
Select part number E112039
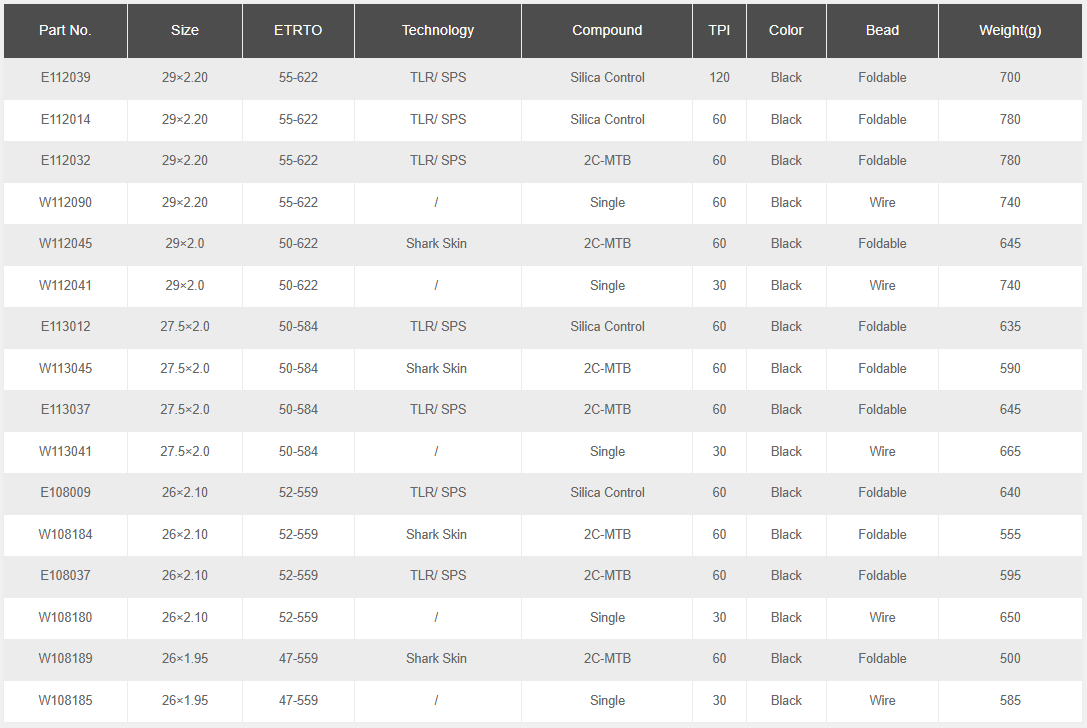click(x=65, y=77)
